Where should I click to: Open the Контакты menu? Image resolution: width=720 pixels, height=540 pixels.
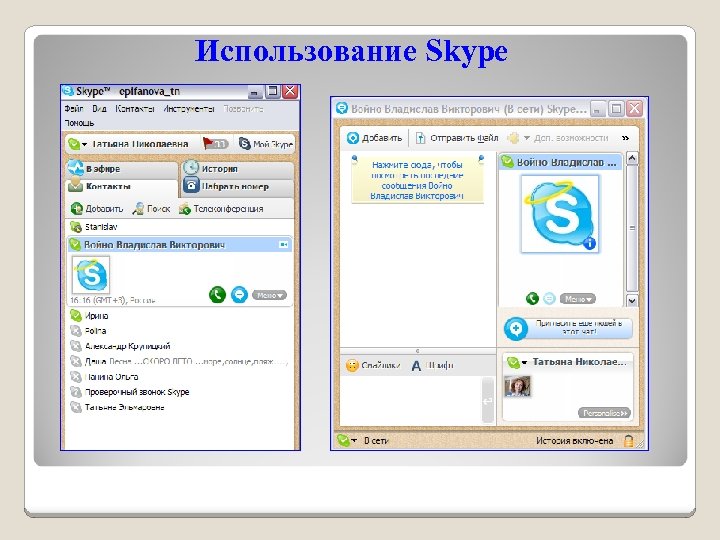pyautogui.click(x=135, y=109)
